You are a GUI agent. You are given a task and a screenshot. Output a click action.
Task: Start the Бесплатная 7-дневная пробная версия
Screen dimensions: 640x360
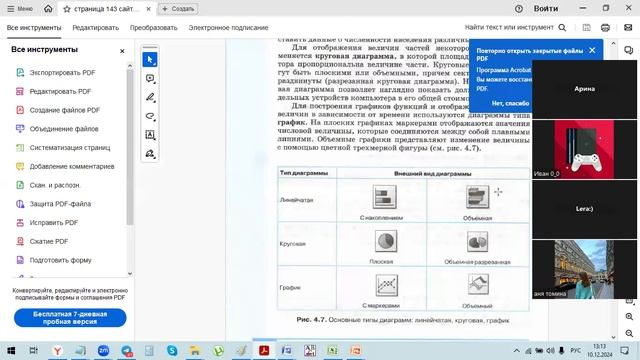(x=70, y=318)
